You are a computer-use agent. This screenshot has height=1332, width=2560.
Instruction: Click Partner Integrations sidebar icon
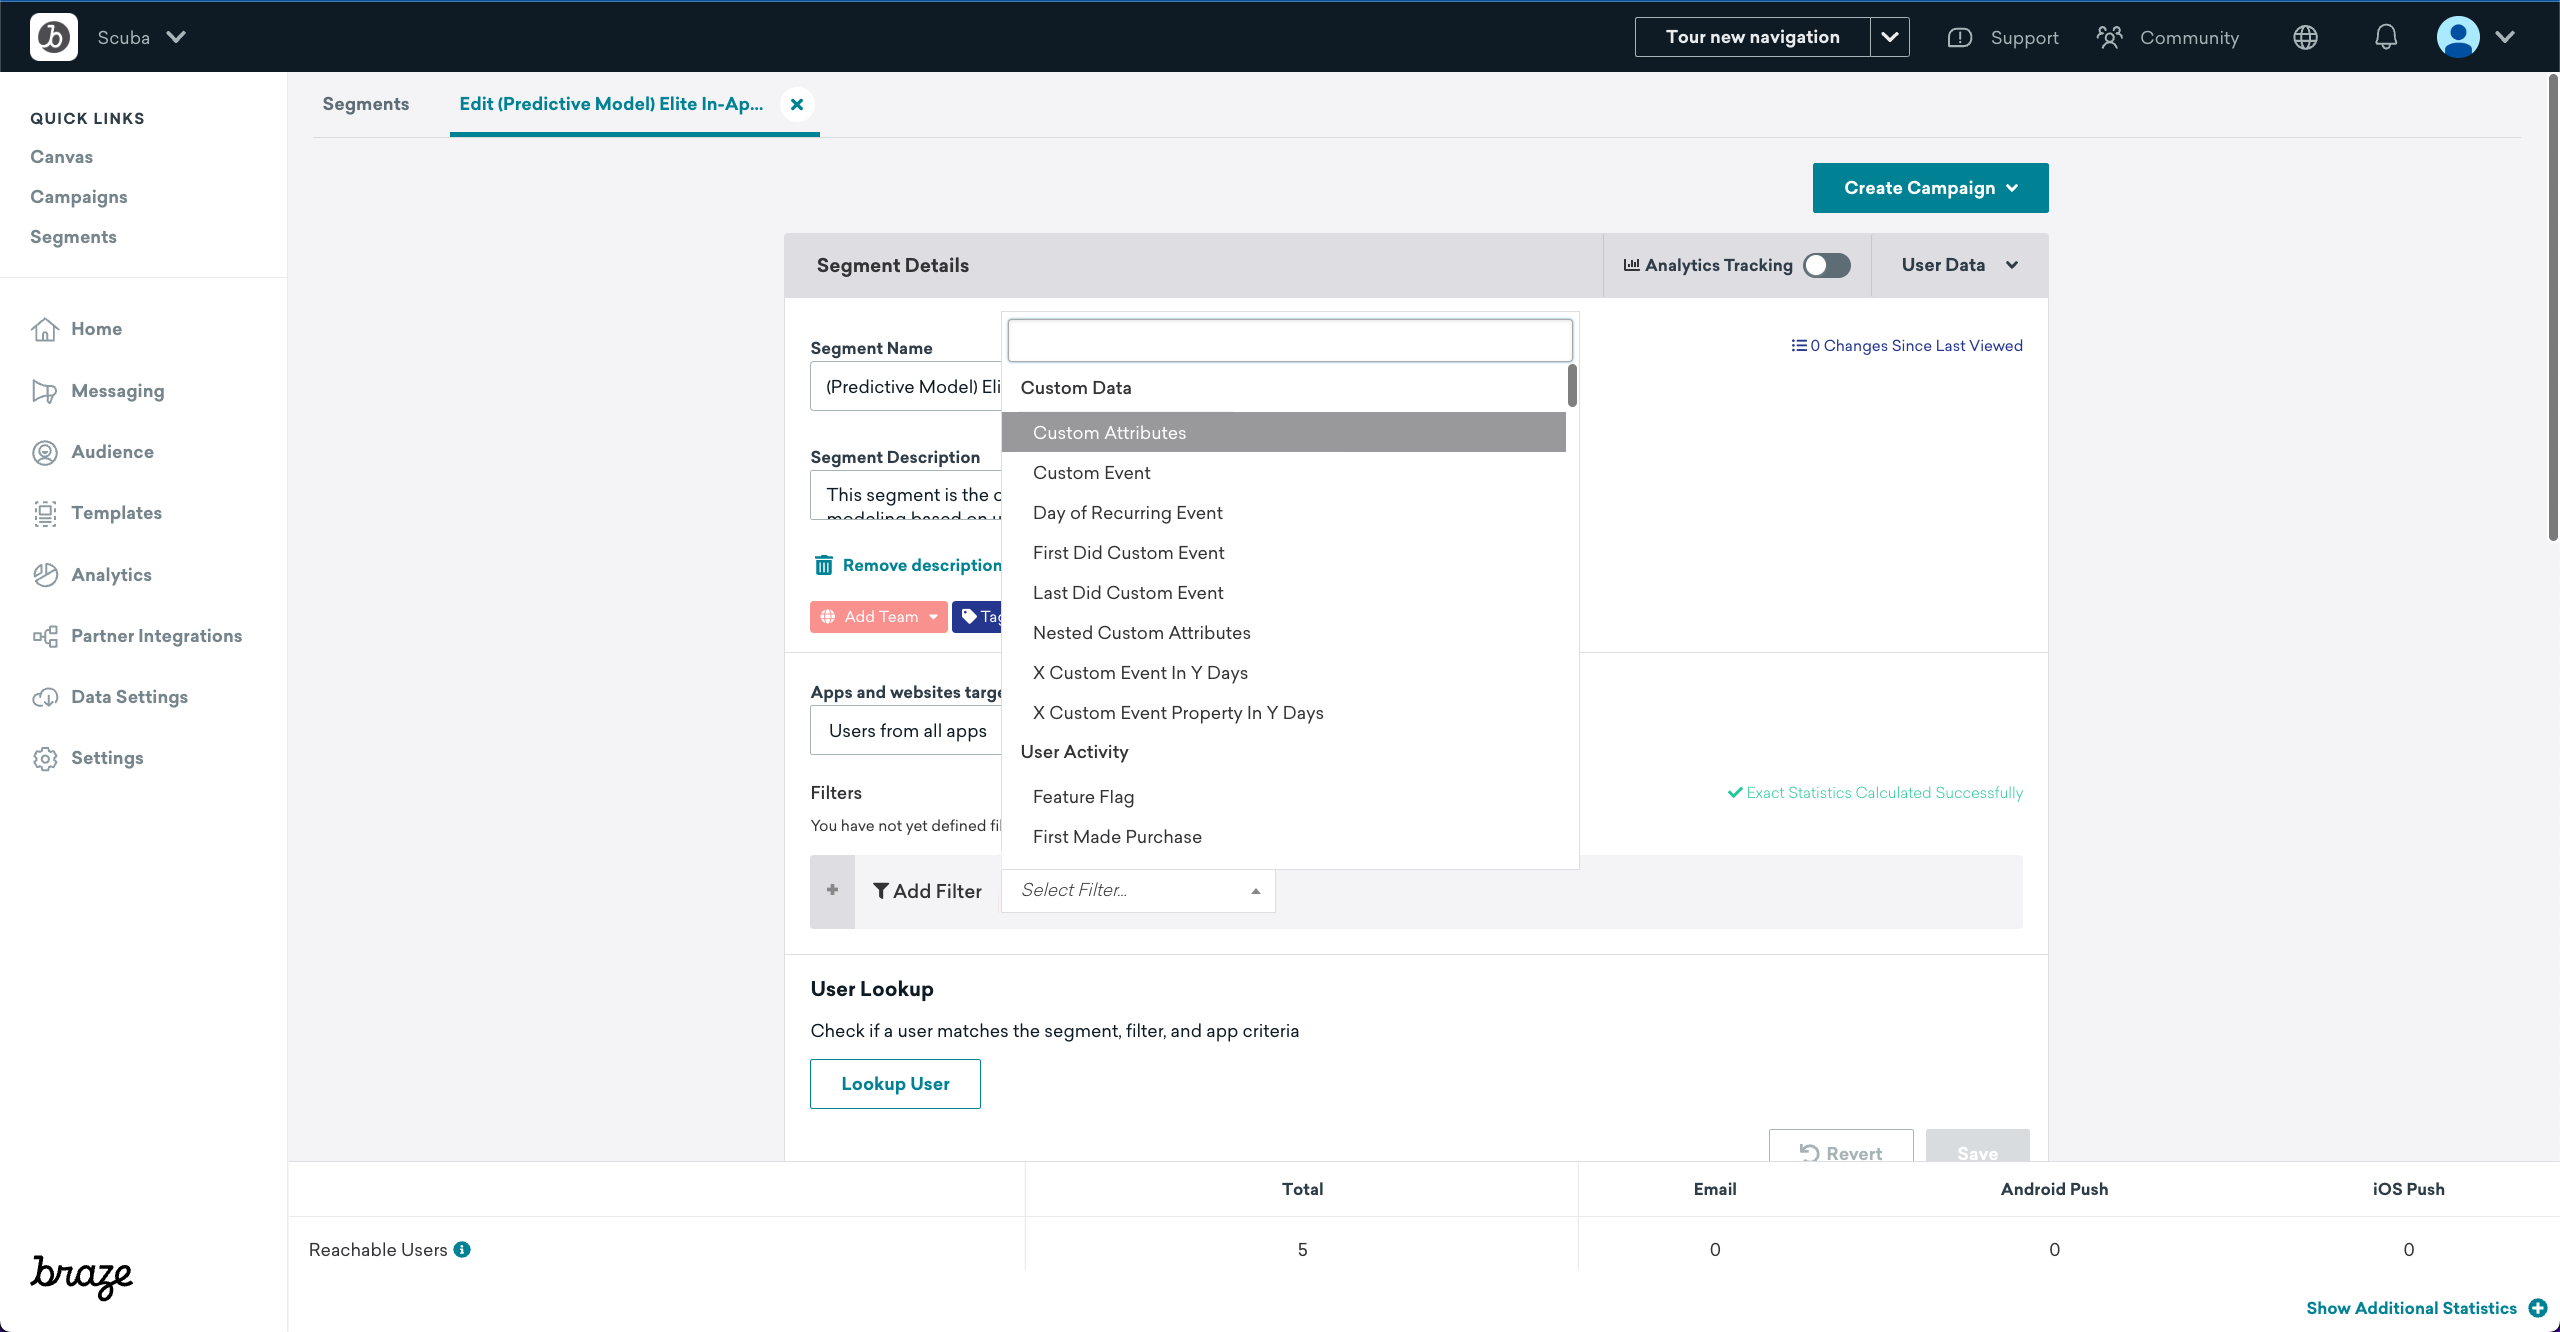point(46,635)
